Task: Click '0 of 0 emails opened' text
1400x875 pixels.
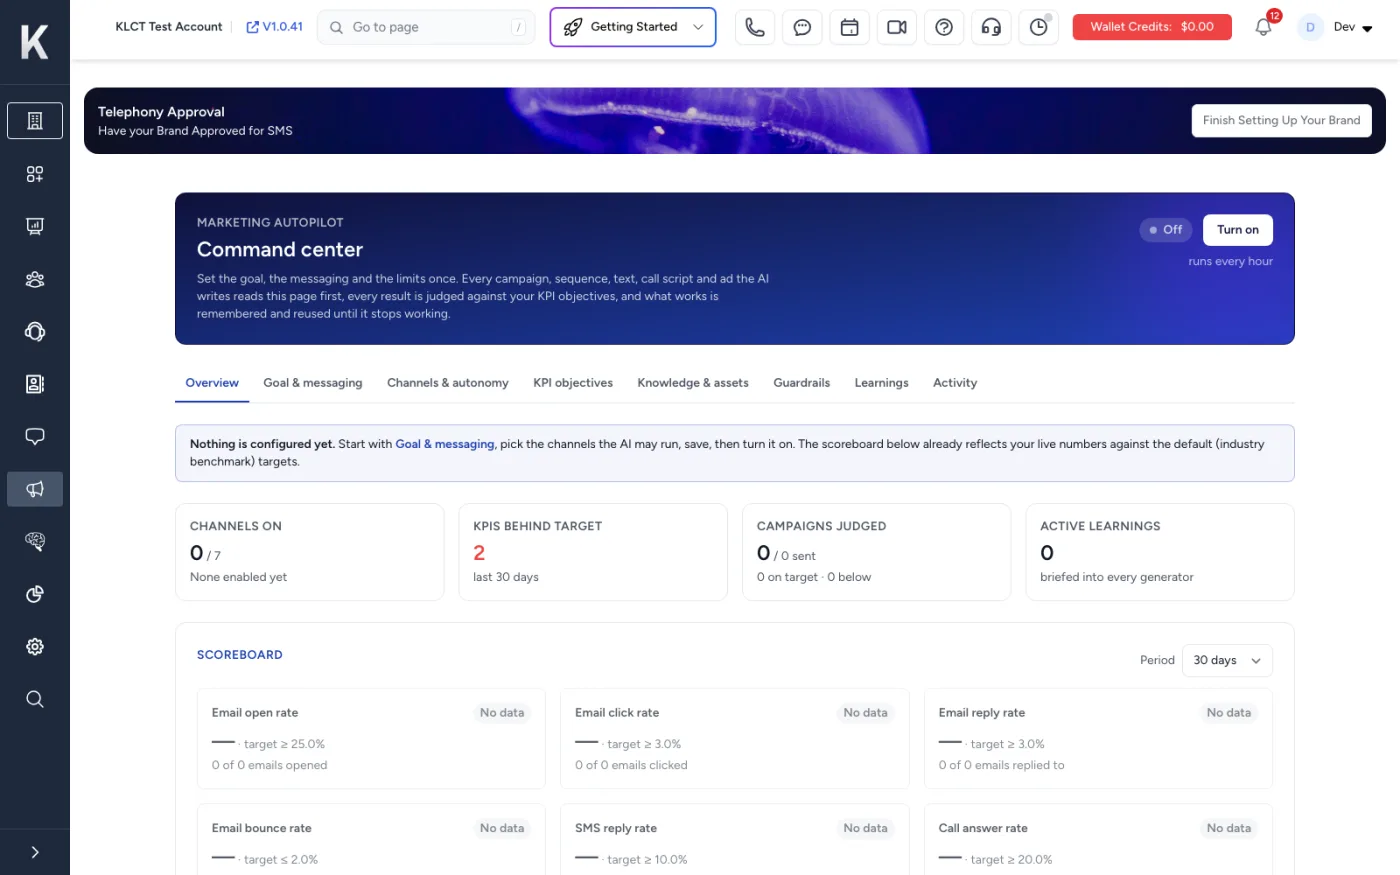Action: [x=269, y=765]
